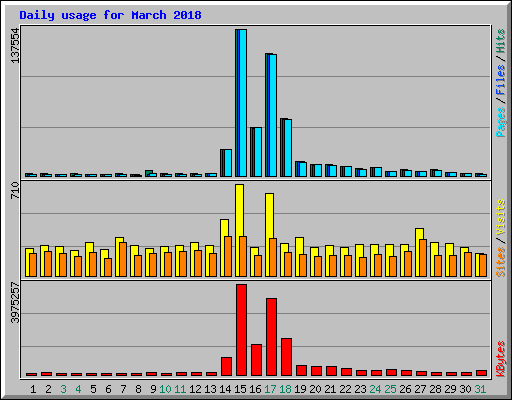Viewport: 512px width, 400px height.
Task: Click the day 7 orange sites bar
Action: click(x=123, y=259)
